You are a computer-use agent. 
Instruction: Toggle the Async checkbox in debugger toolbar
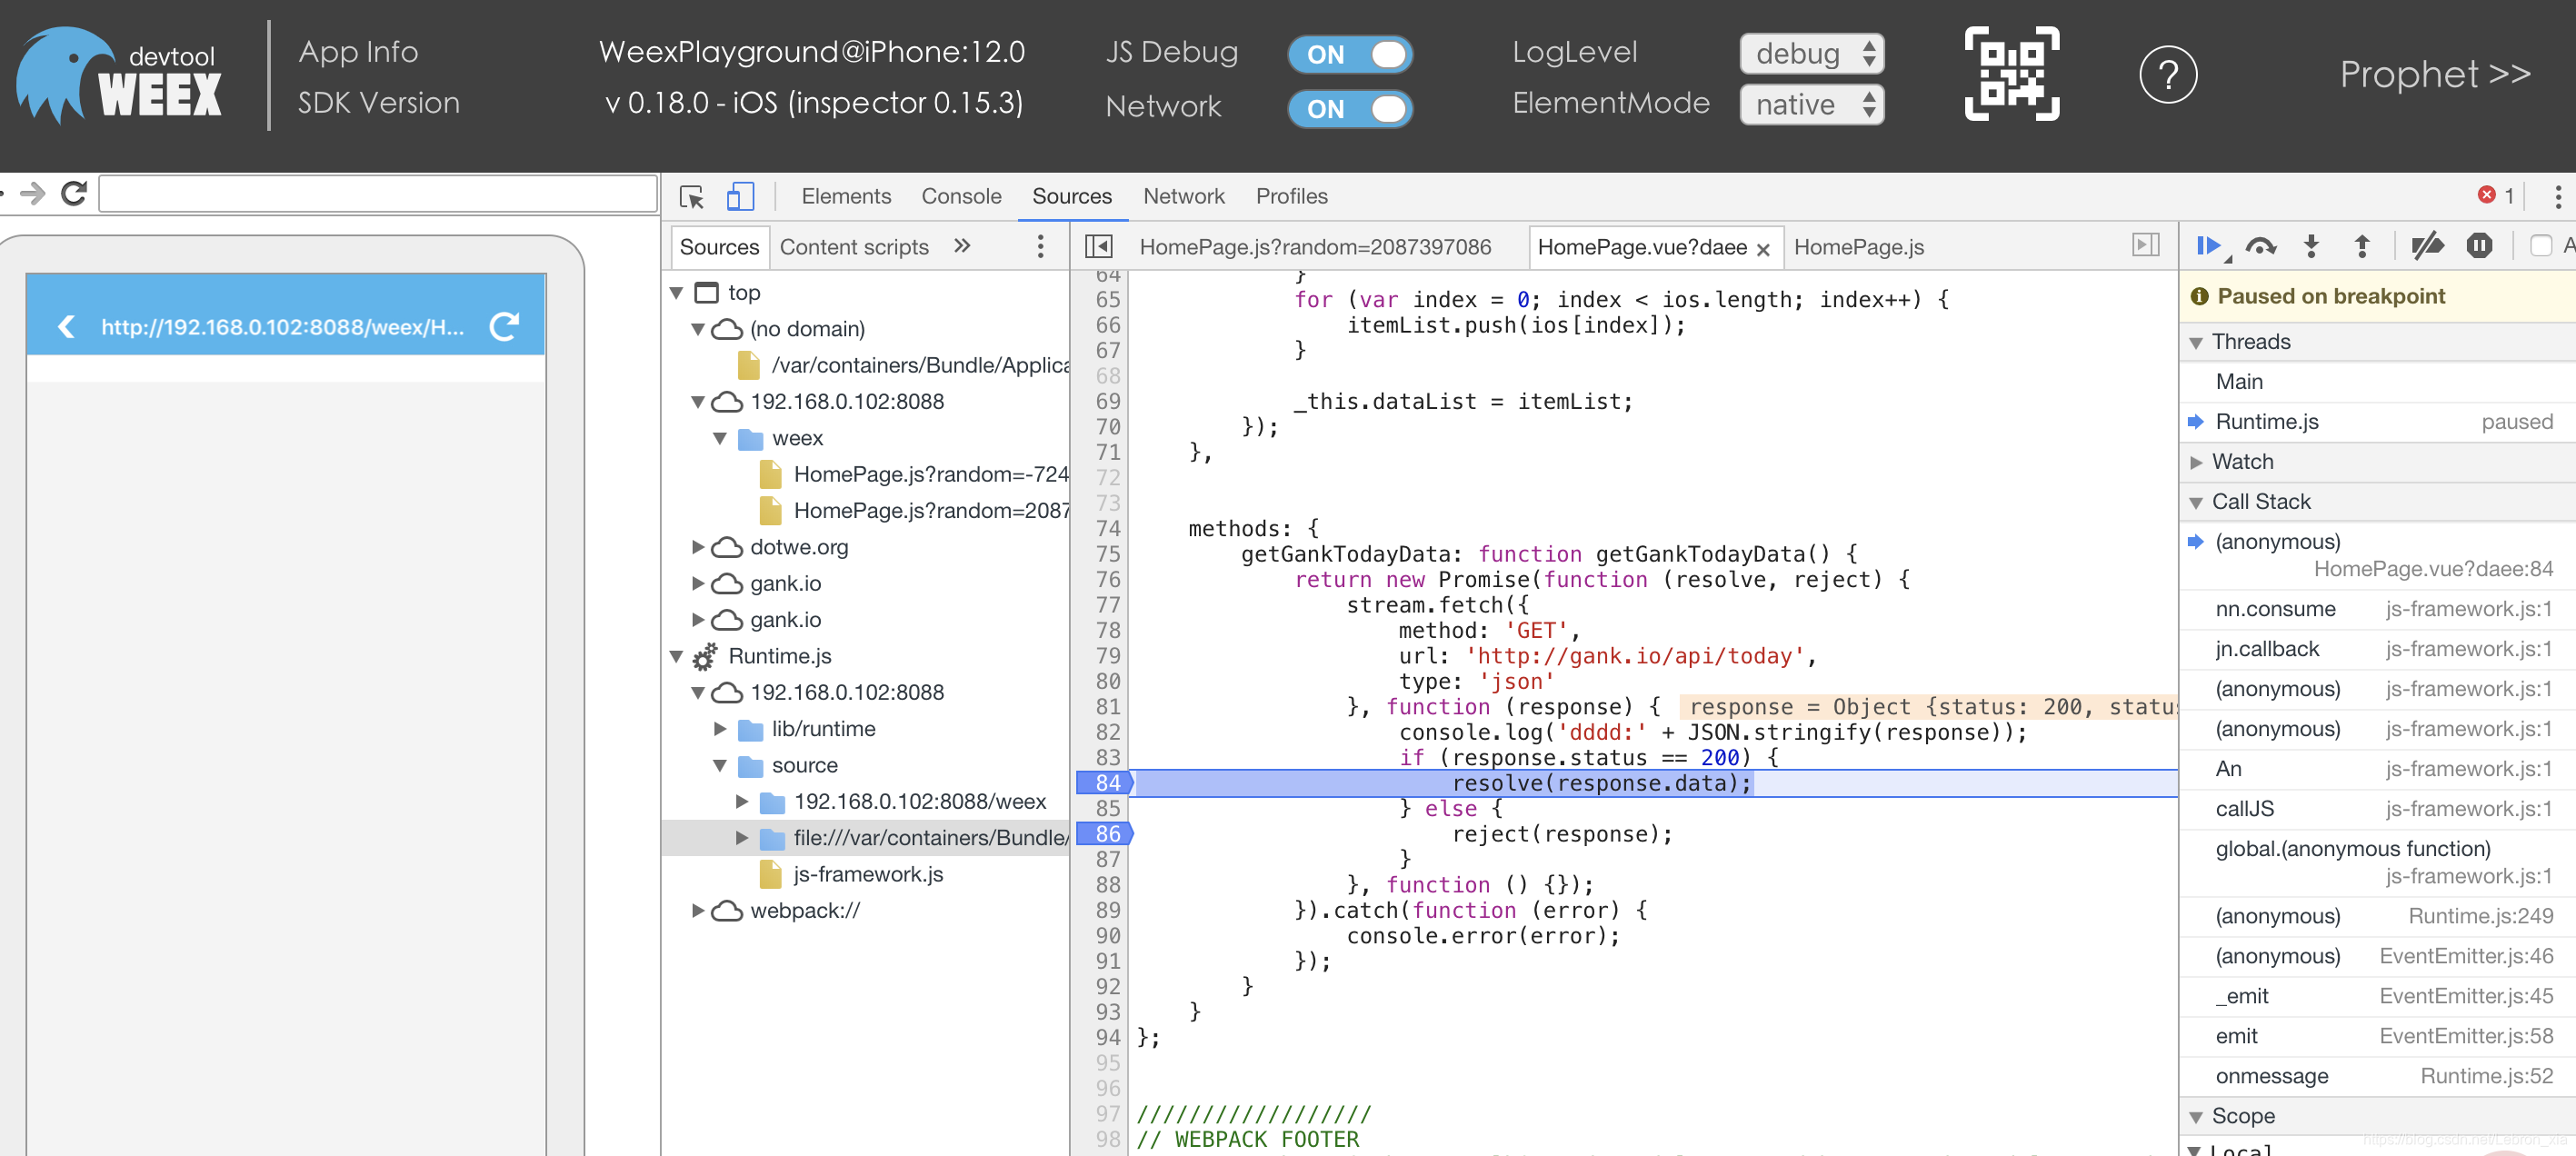coord(2540,246)
